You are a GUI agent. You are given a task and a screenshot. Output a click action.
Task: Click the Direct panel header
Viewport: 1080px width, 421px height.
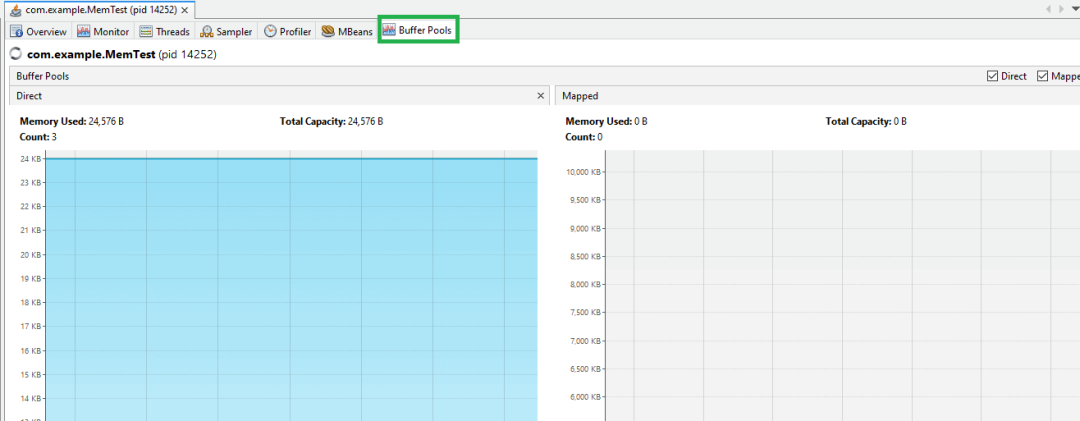click(280, 96)
